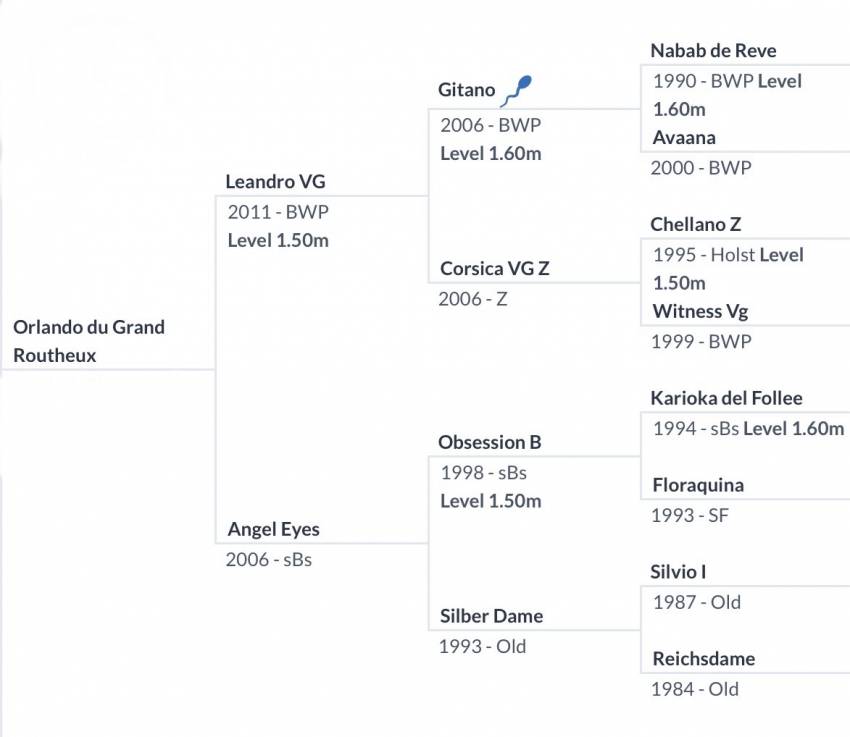Viewport: 850px width, 737px height.
Task: Select Witness Vg in the tree
Action: point(701,312)
